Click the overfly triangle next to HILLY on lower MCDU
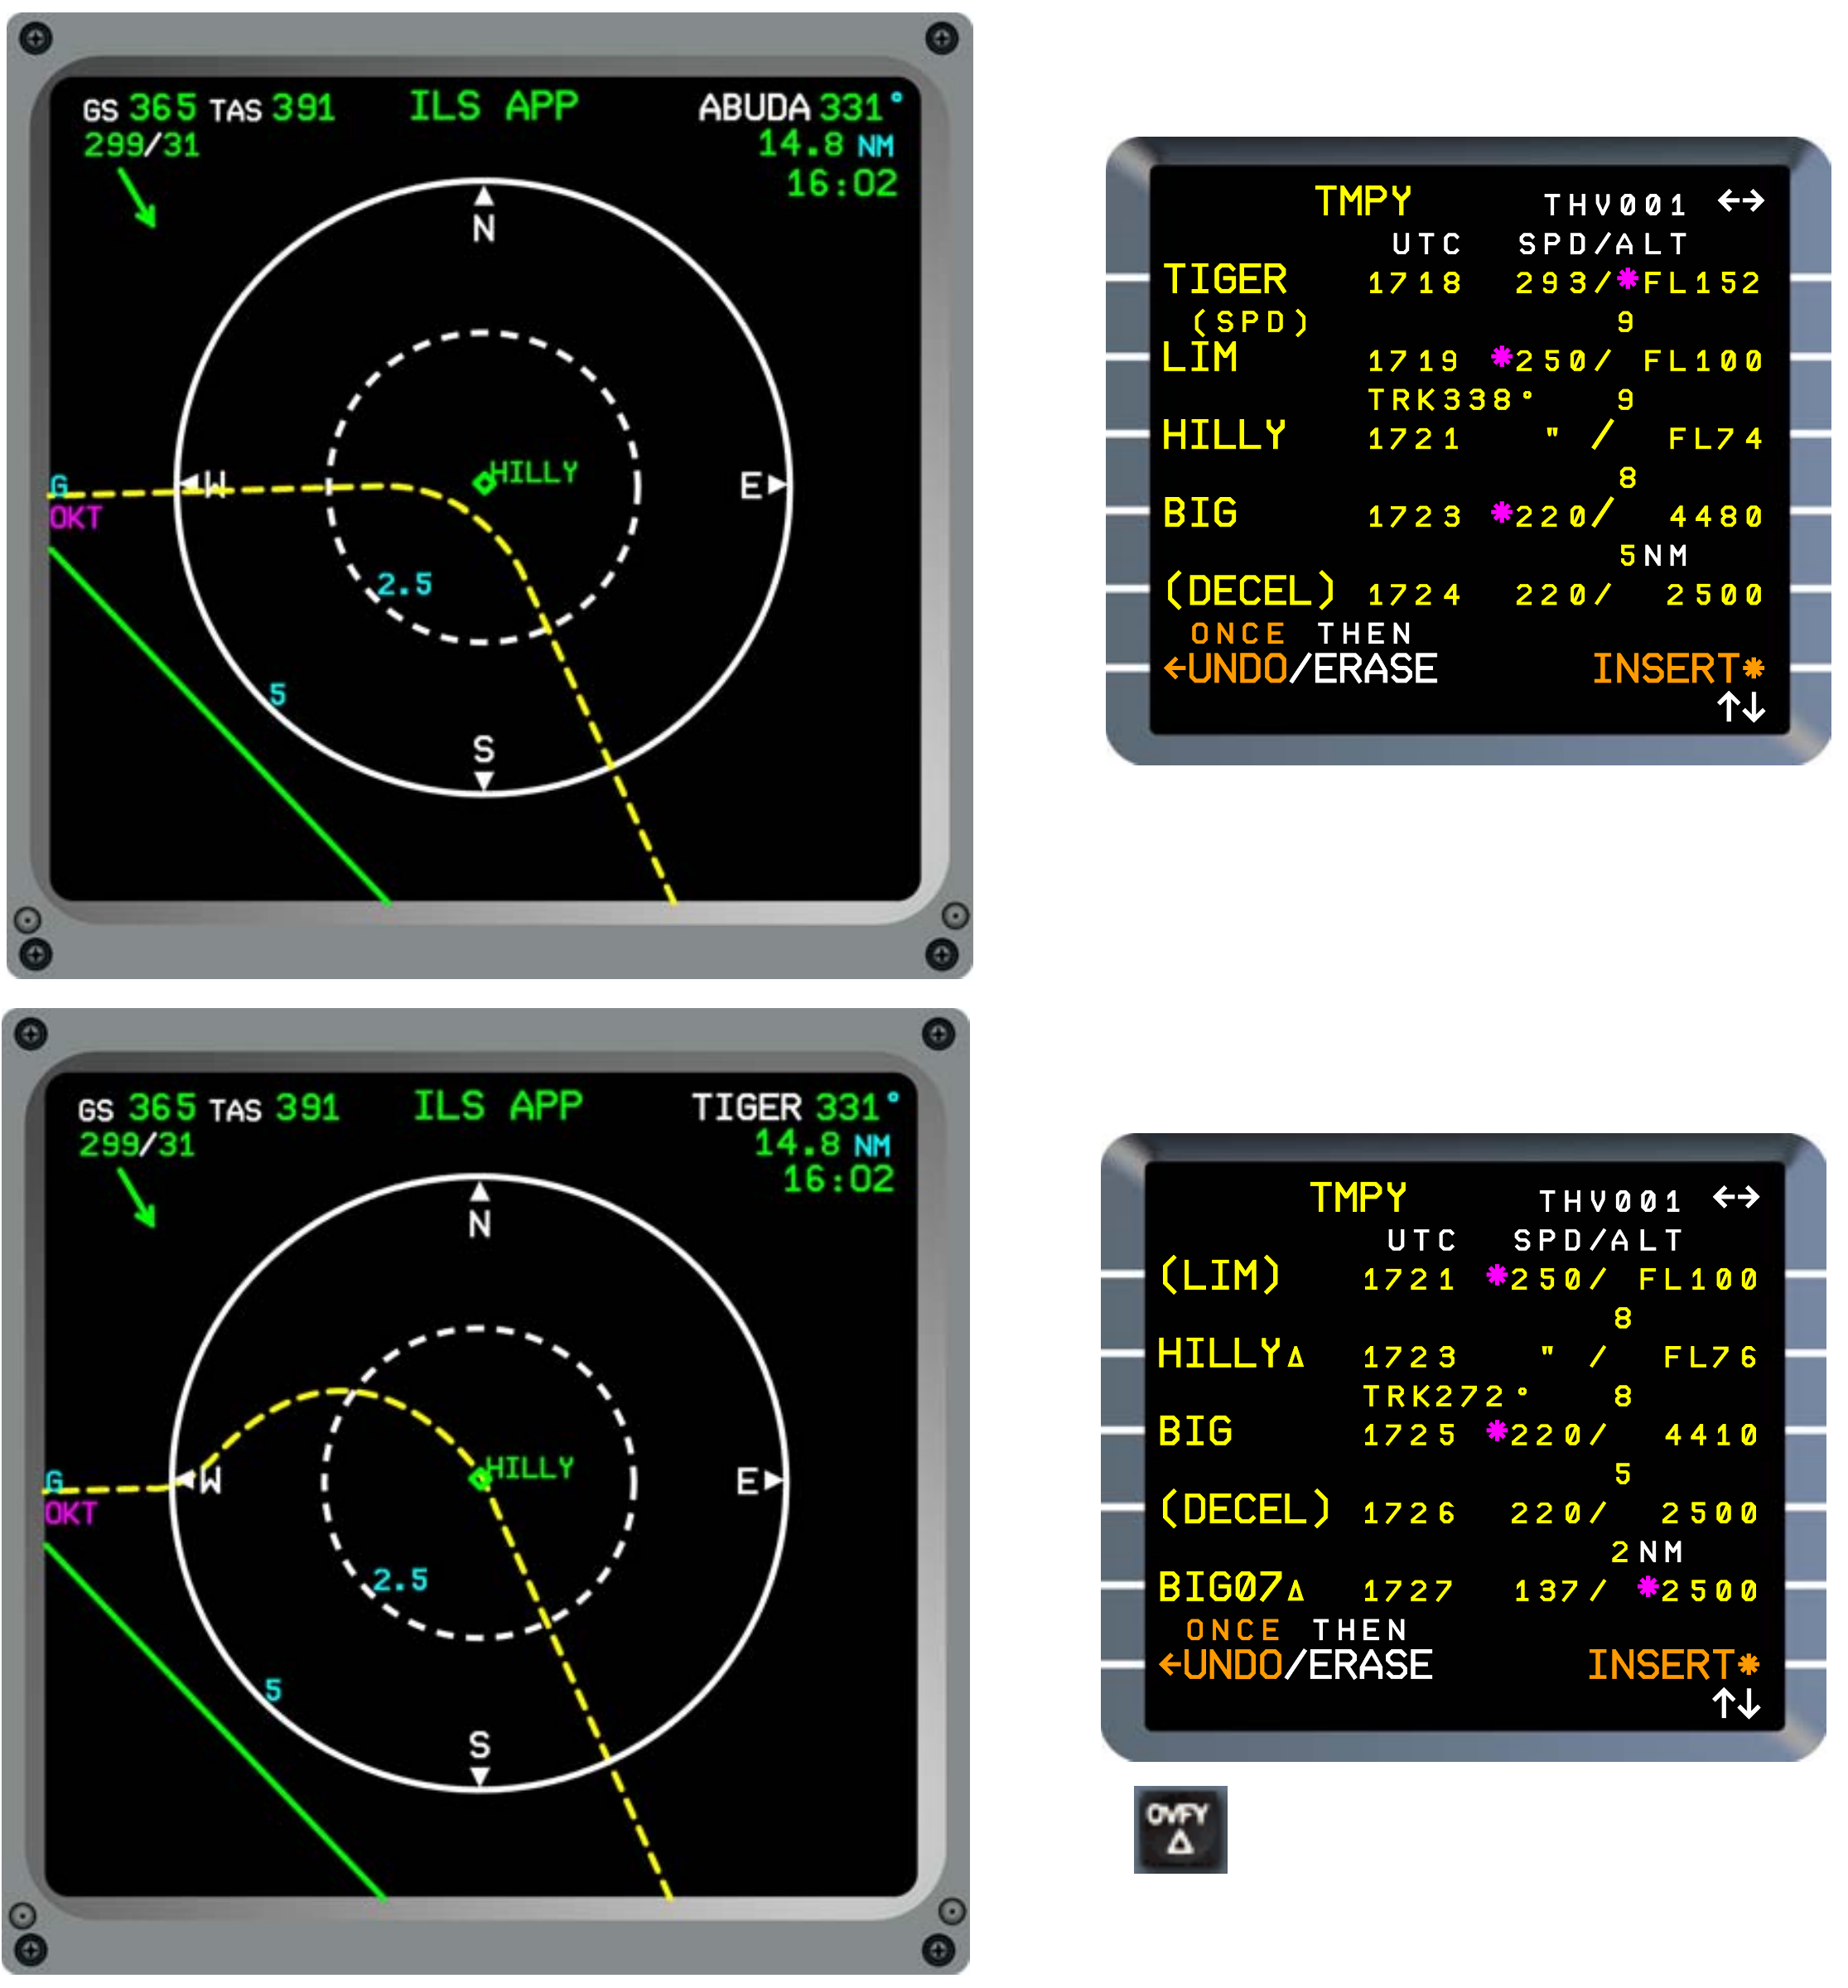The height and width of the screenshot is (1988, 1848). click(1295, 1357)
